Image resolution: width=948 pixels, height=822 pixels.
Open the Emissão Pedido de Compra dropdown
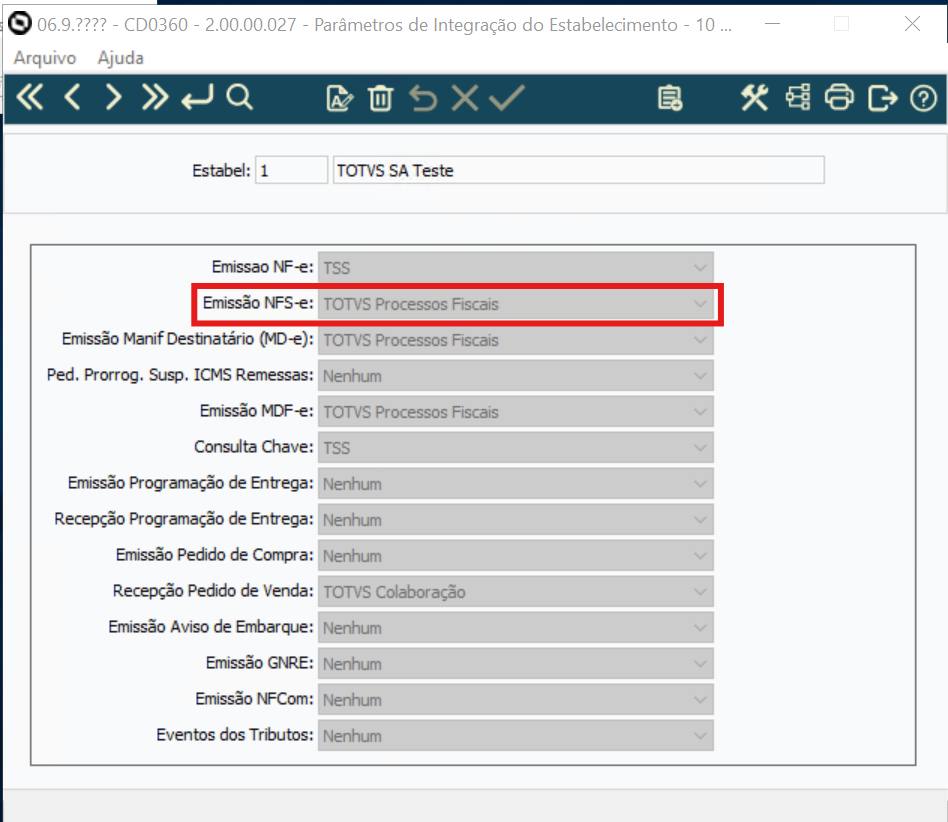tap(516, 555)
